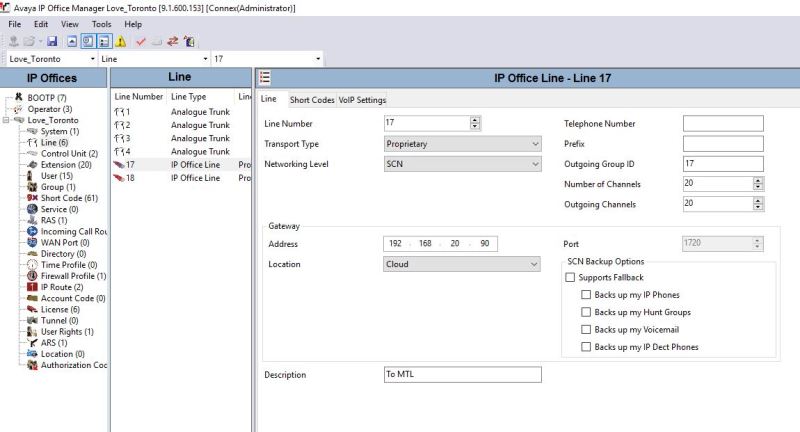Select ARS (1) tree node
Viewport: 800px width, 432px height.
54,343
